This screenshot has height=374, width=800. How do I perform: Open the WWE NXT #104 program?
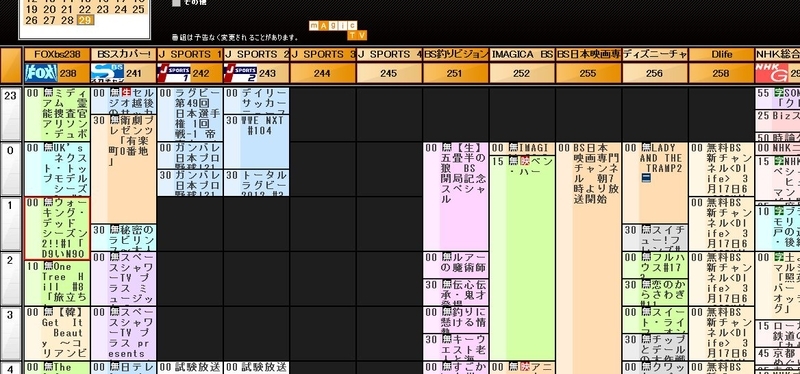click(x=256, y=141)
